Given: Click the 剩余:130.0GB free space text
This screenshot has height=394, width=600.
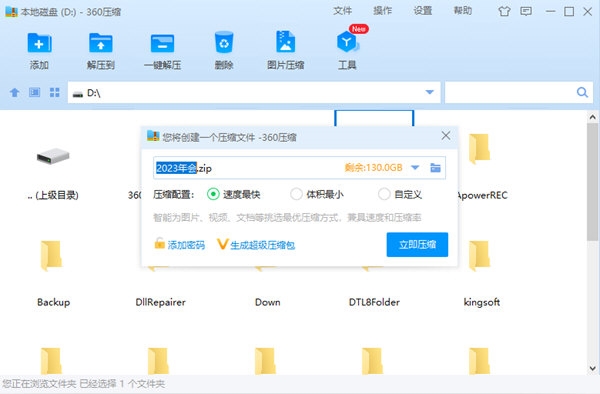Looking at the screenshot, I should pyautogui.click(x=373, y=168).
